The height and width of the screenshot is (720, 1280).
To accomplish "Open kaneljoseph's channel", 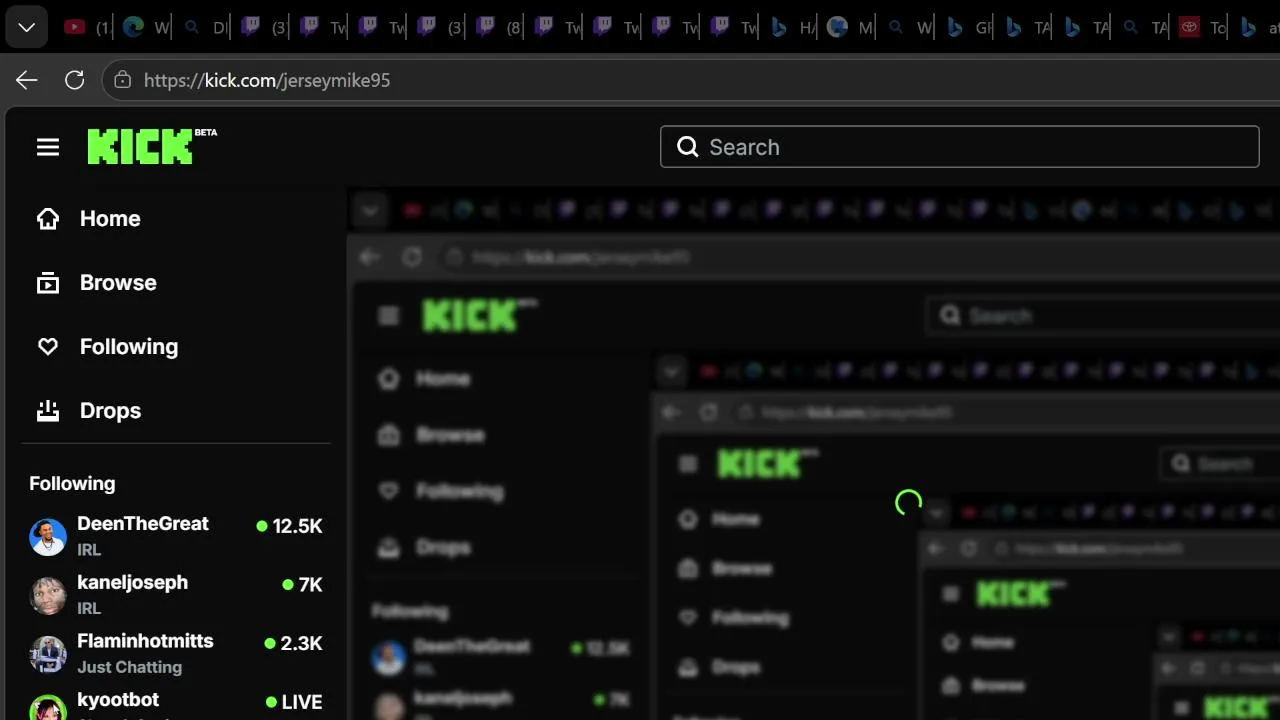I will coord(176,595).
